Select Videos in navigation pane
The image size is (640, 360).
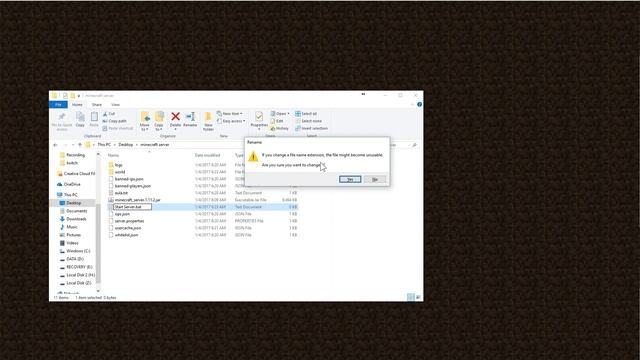pos(69,243)
